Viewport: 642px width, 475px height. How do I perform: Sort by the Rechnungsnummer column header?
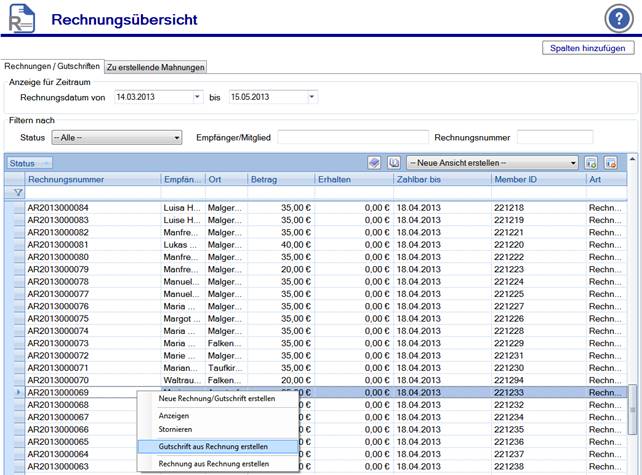[x=93, y=179]
